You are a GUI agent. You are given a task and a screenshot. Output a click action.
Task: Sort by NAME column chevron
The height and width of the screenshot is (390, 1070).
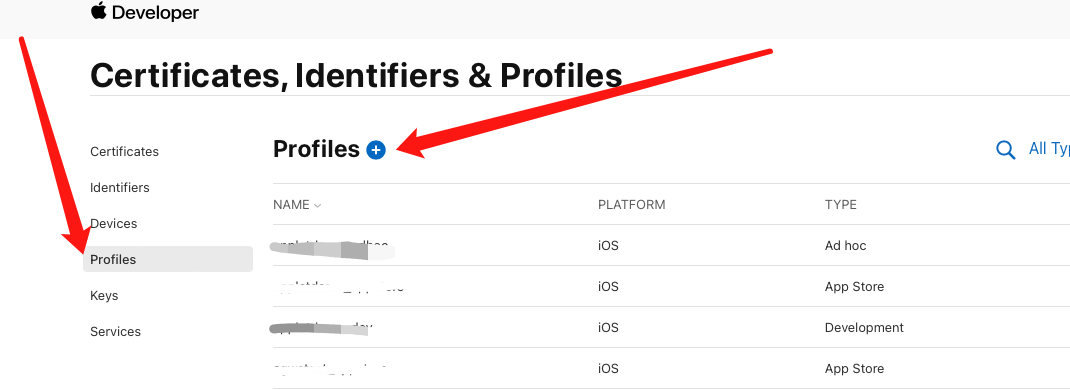point(317,205)
